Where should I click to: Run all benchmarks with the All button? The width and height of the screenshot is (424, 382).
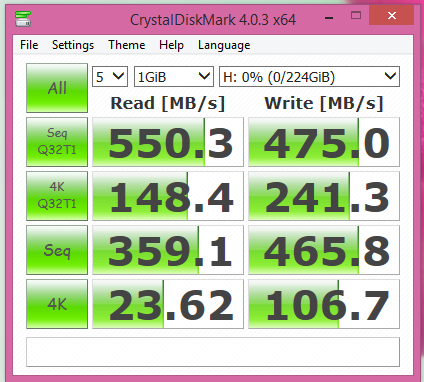[x=57, y=88]
